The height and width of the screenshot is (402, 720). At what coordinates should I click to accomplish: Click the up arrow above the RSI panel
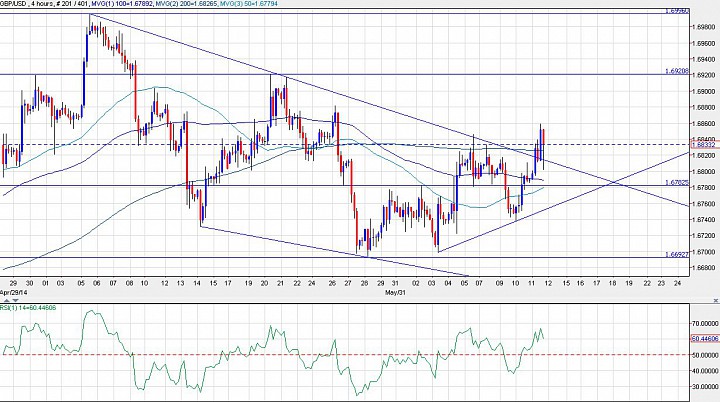tap(7, 300)
